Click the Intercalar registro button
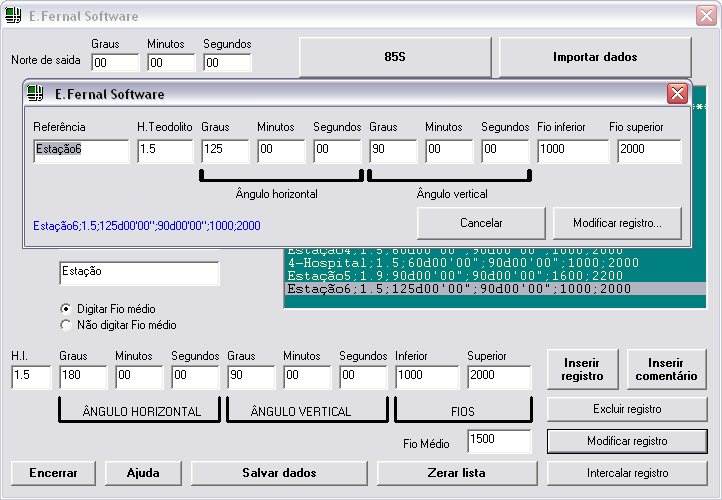The width and height of the screenshot is (722, 500). pos(627,472)
